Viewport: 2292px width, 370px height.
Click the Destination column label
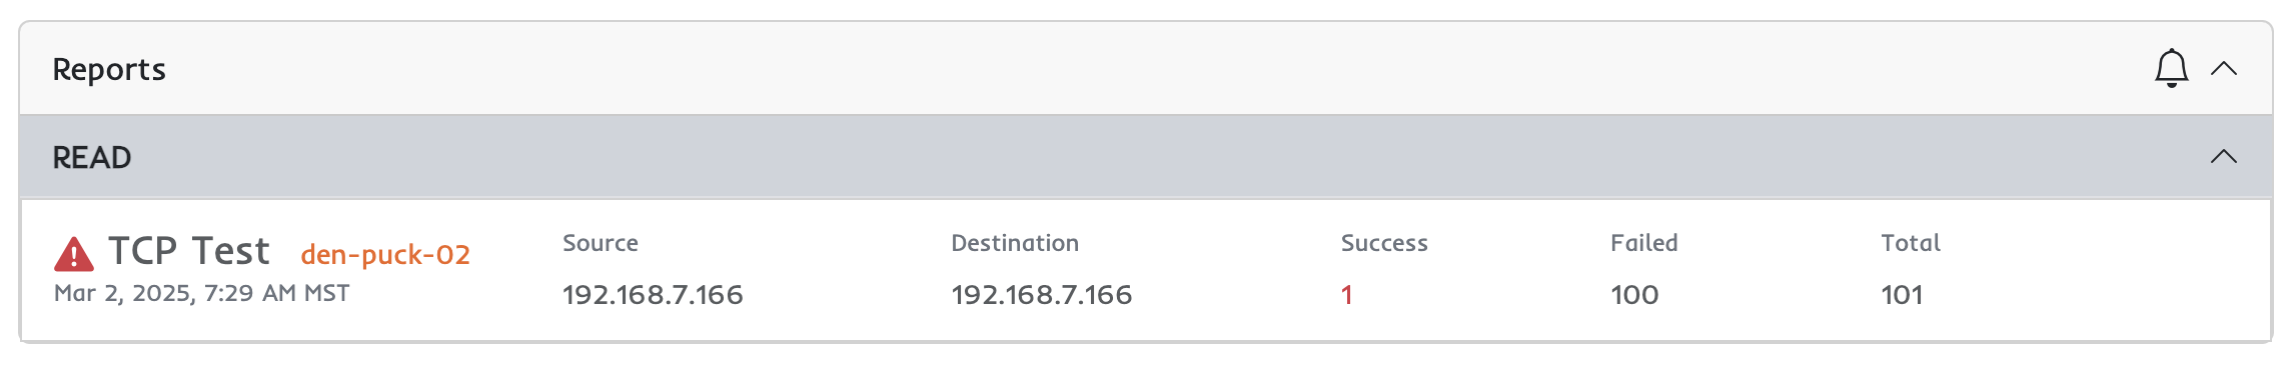pos(1015,243)
